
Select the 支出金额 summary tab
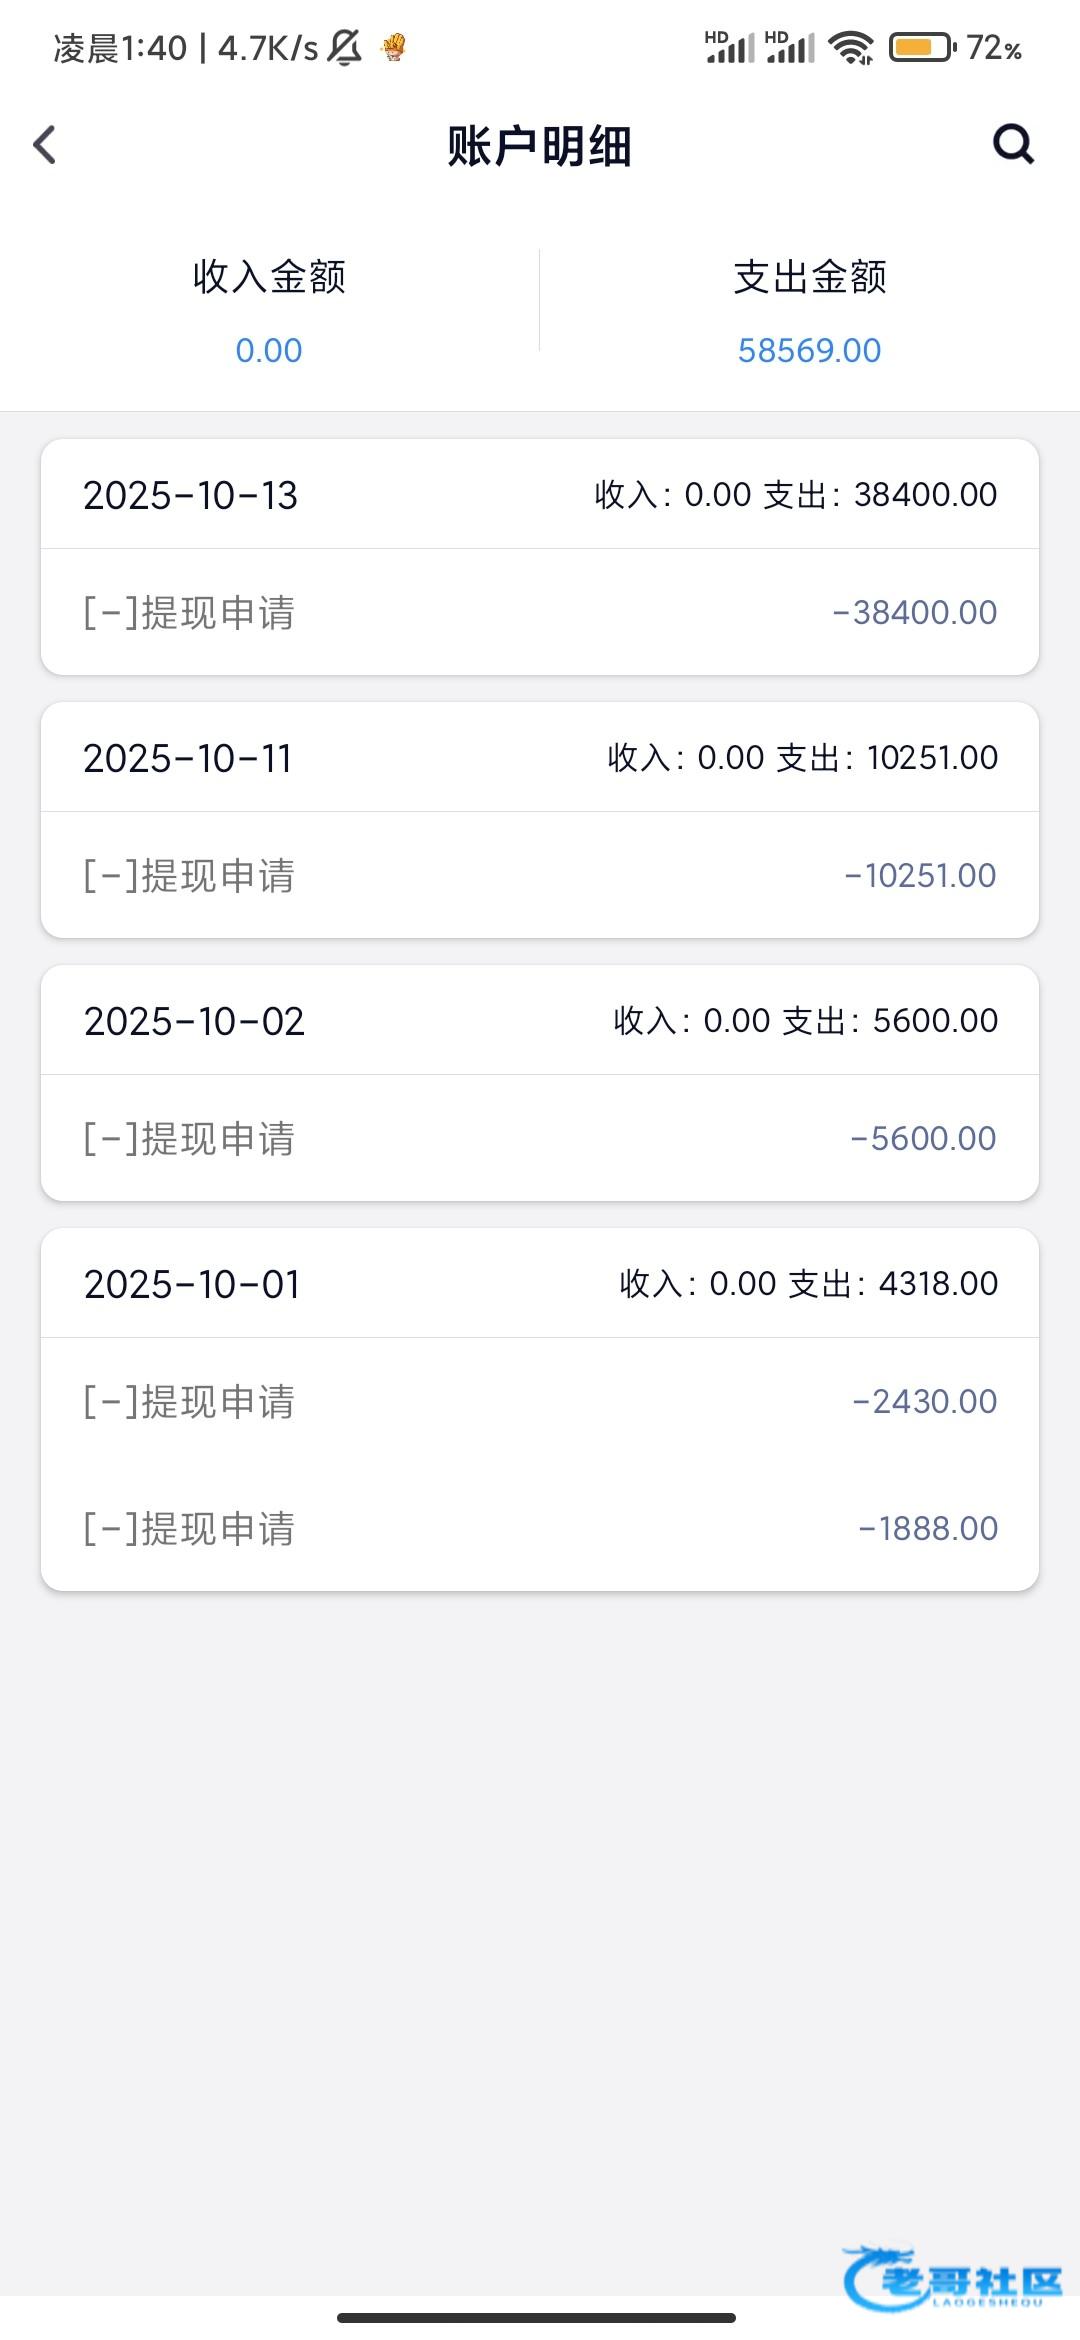[x=809, y=310]
